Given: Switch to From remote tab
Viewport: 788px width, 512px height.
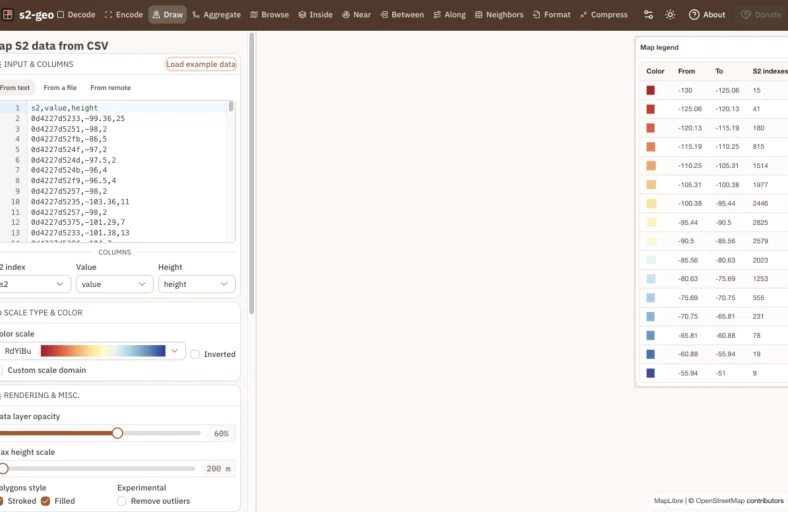Looking at the screenshot, I should click(x=111, y=87).
